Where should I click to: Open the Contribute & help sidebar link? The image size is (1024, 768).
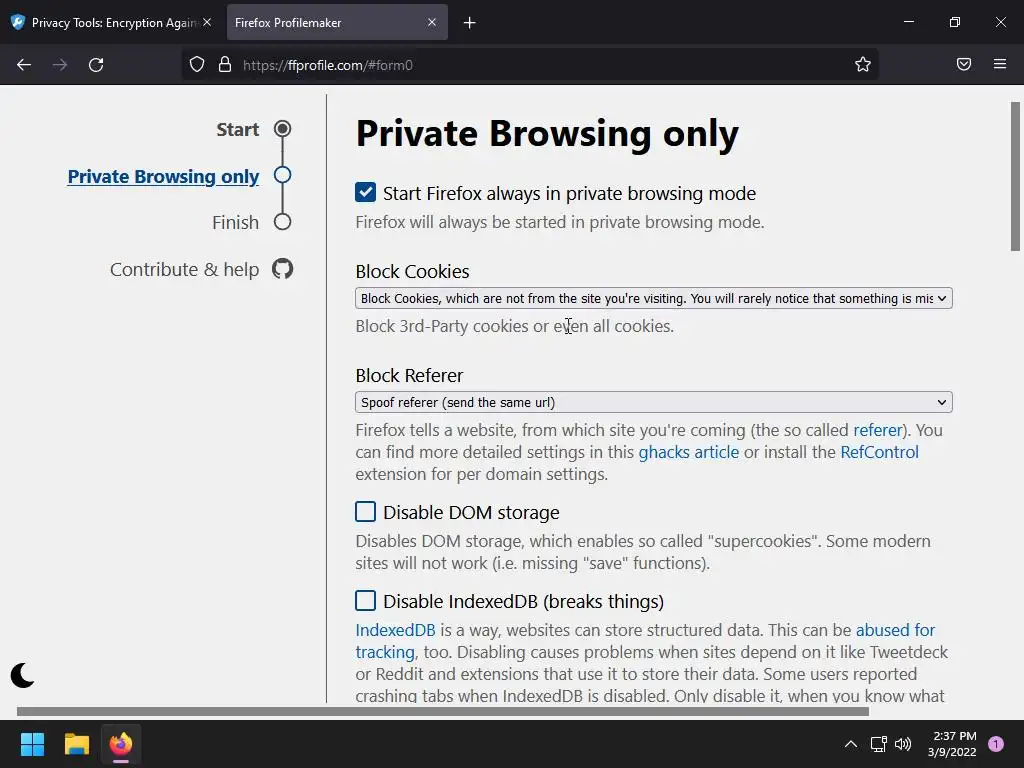[x=184, y=269]
